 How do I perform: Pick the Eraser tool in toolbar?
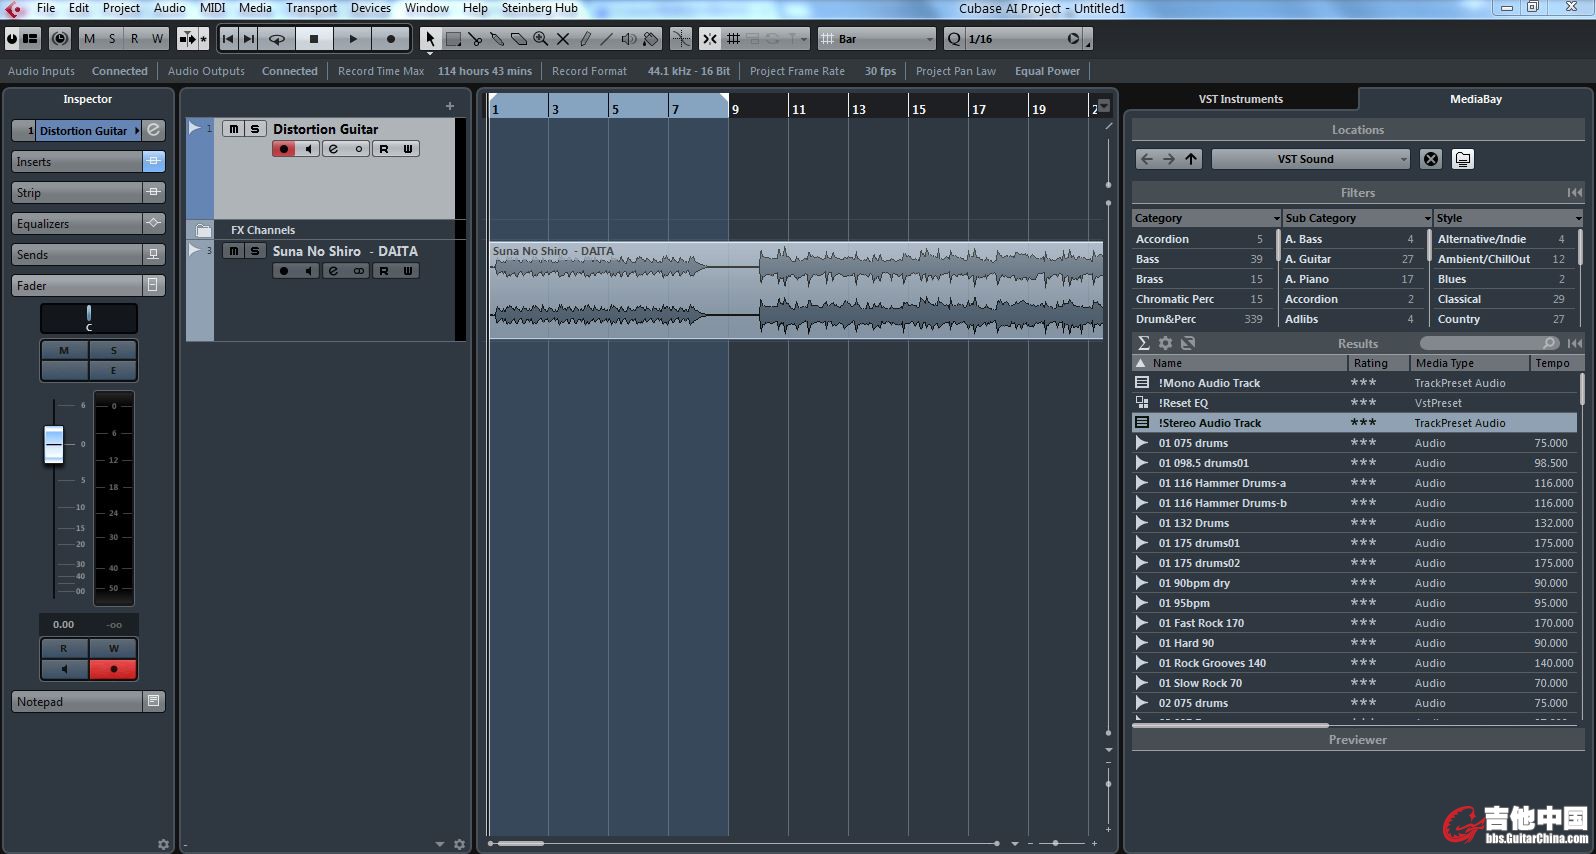[519, 39]
